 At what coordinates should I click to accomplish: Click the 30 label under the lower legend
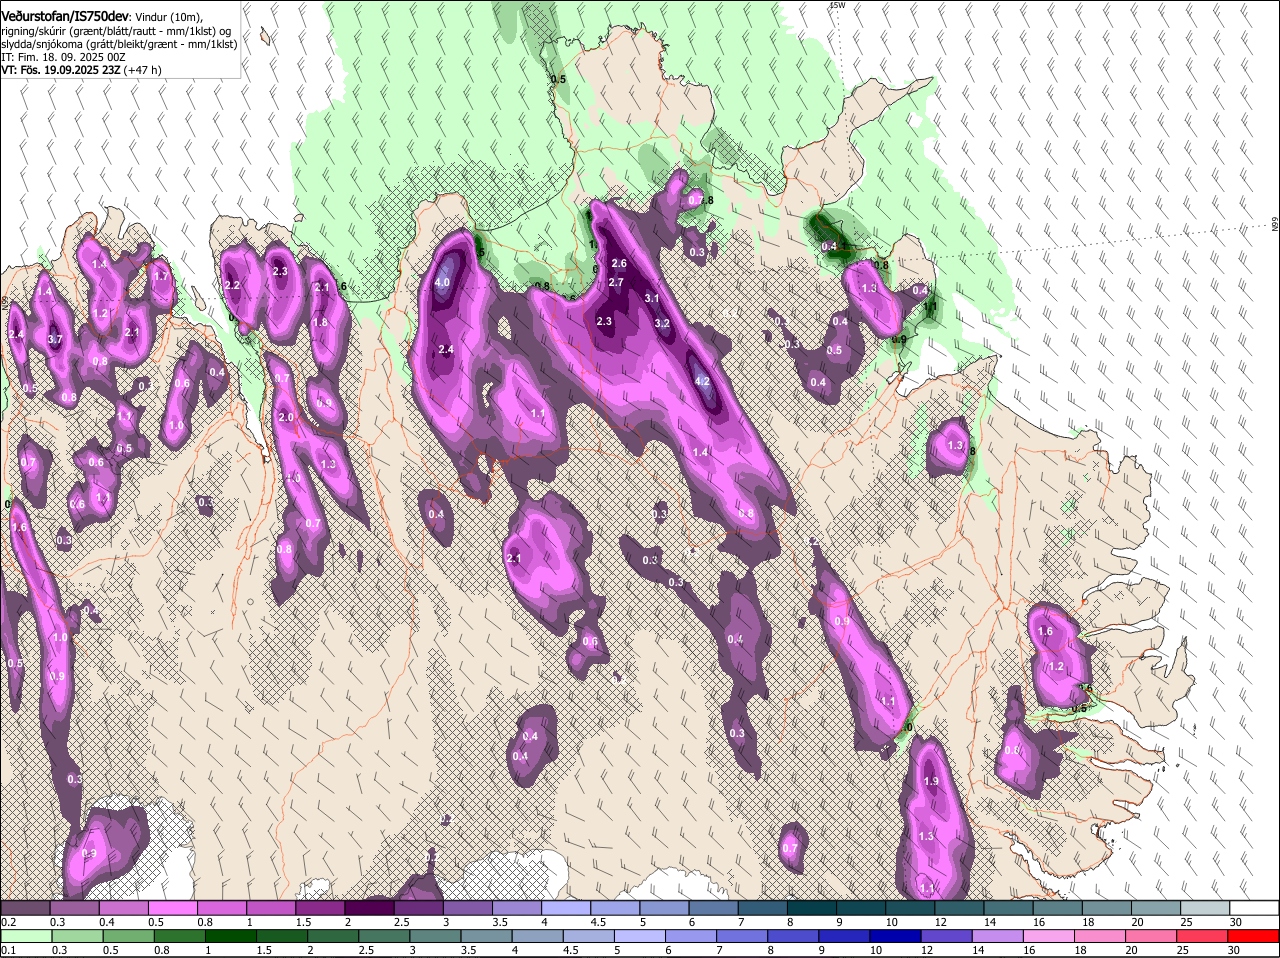(x=1233, y=950)
